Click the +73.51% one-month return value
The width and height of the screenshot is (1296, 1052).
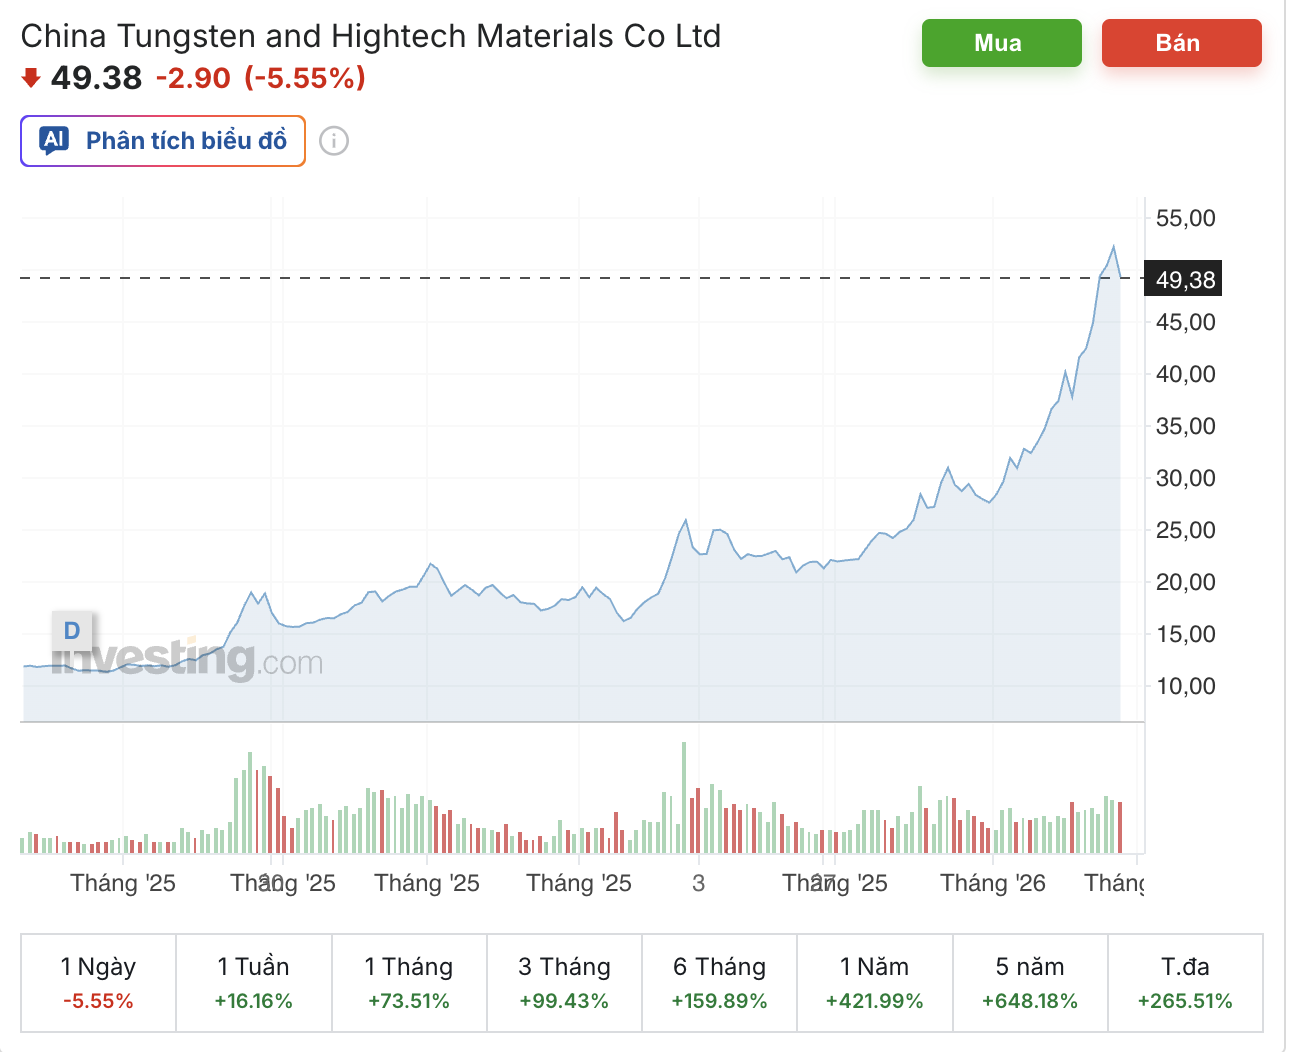[x=409, y=1001]
